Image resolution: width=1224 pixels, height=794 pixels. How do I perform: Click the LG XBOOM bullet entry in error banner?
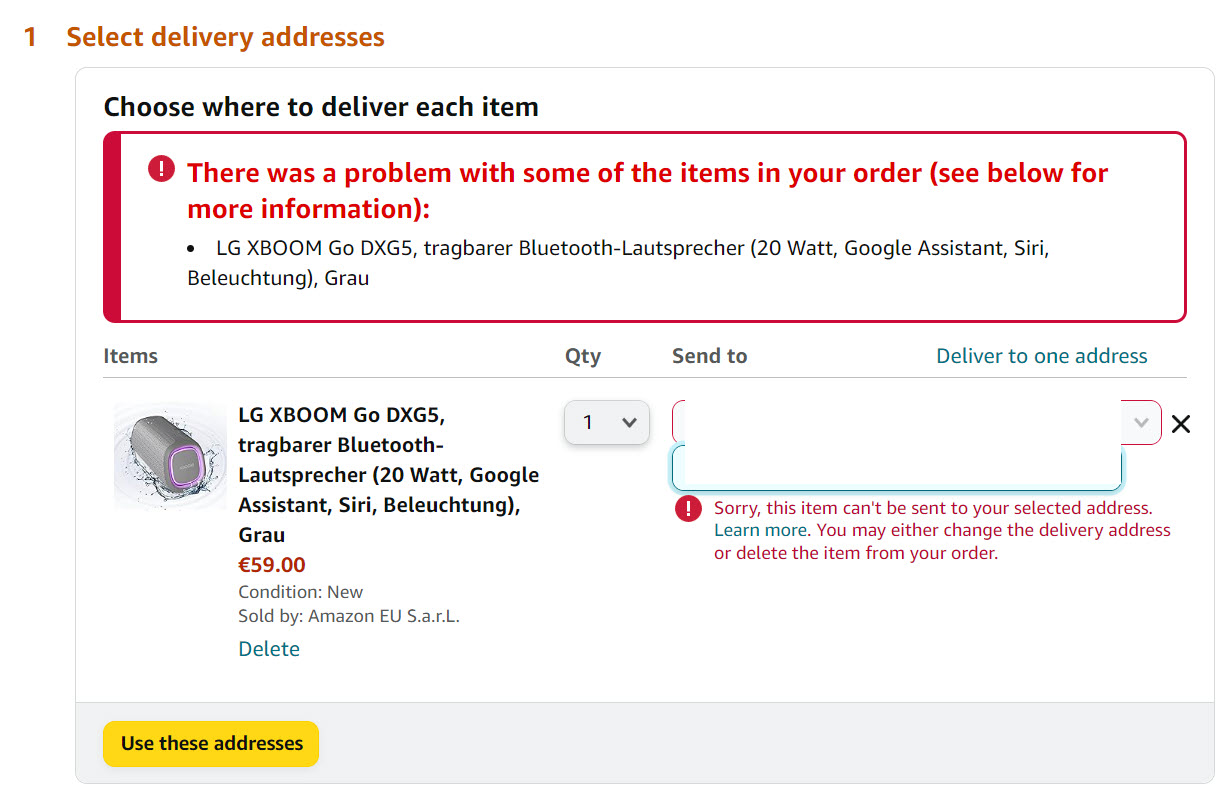point(620,263)
